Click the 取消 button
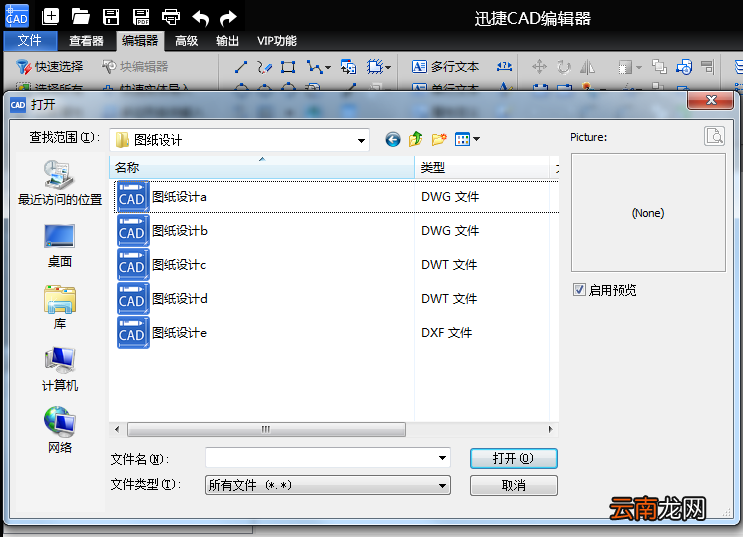The image size is (743, 537). pyautogui.click(x=514, y=485)
